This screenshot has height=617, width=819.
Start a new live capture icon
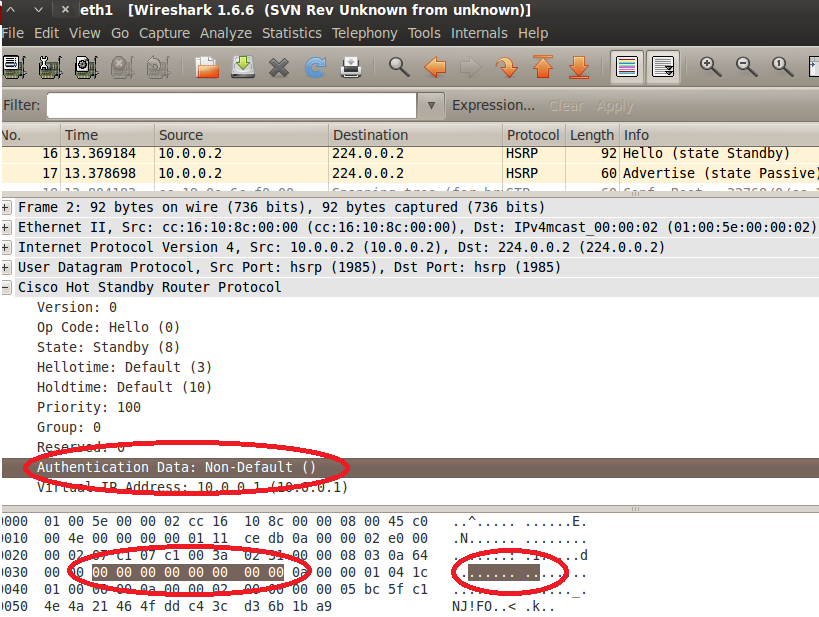pos(86,67)
